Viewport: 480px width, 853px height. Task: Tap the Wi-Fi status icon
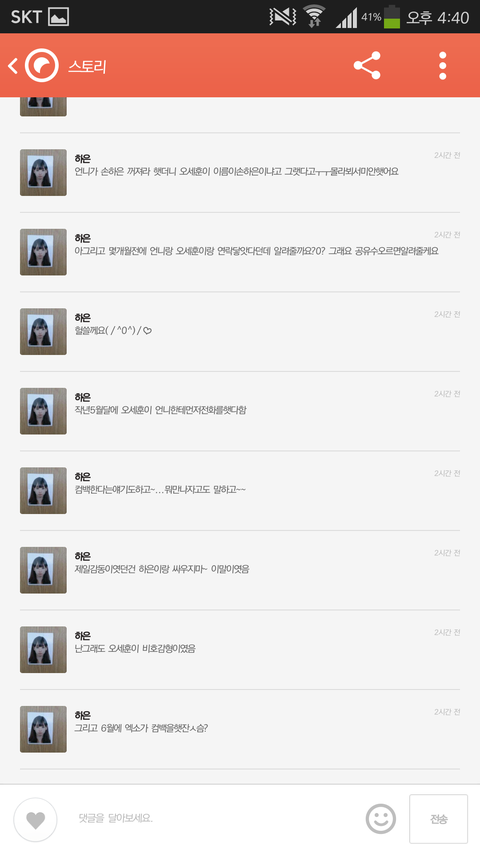(314, 16)
